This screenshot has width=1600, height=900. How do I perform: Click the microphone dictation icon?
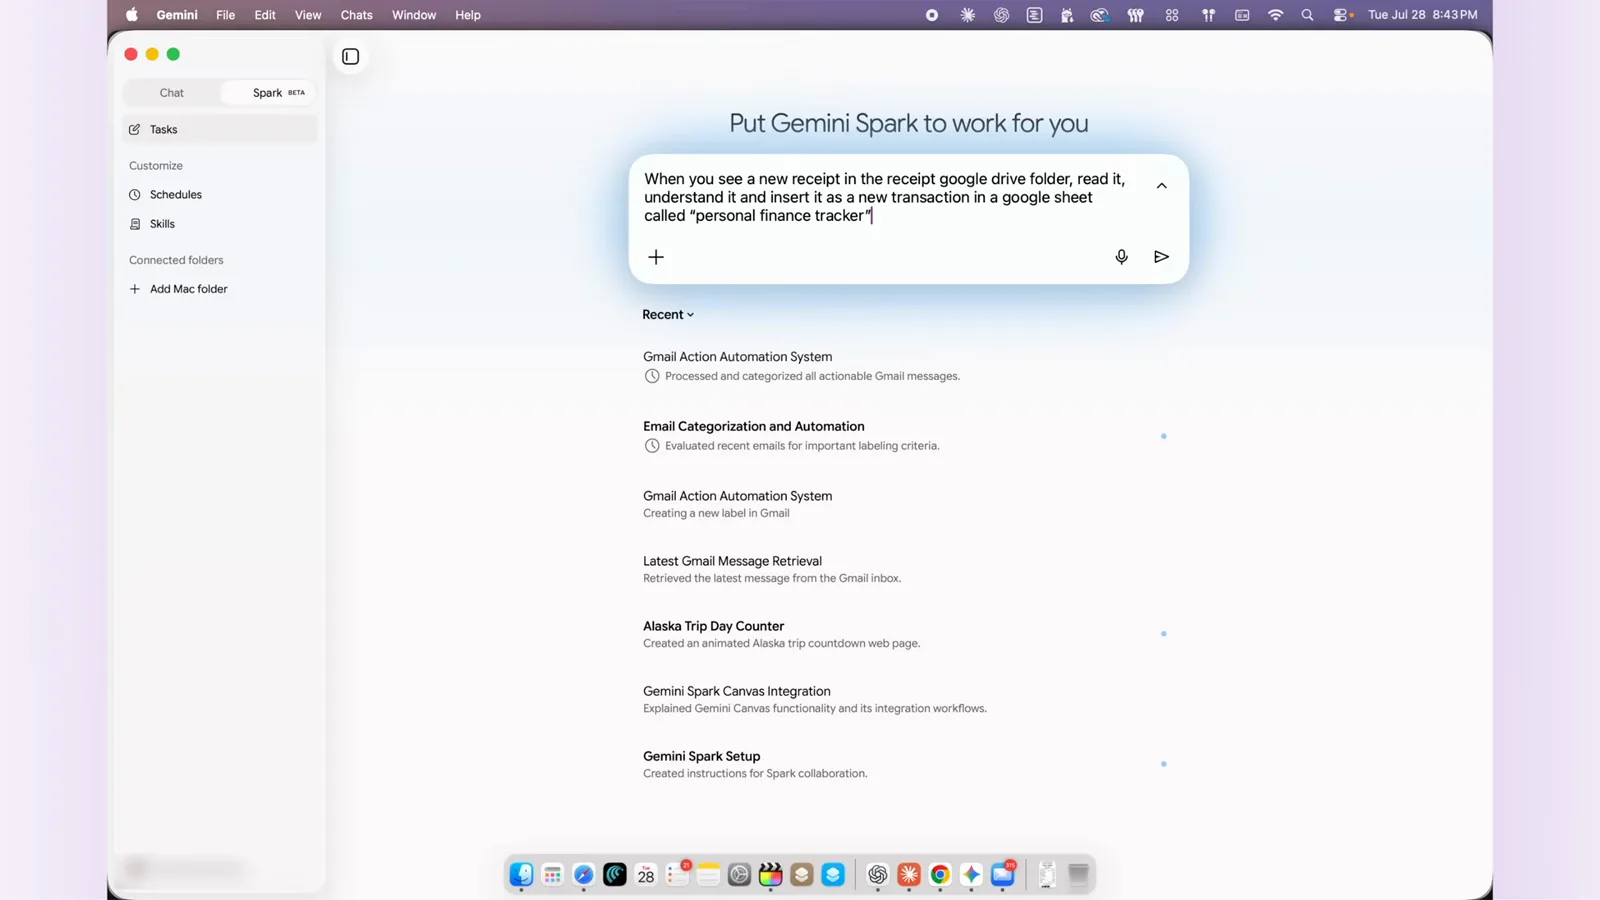pos(1121,257)
